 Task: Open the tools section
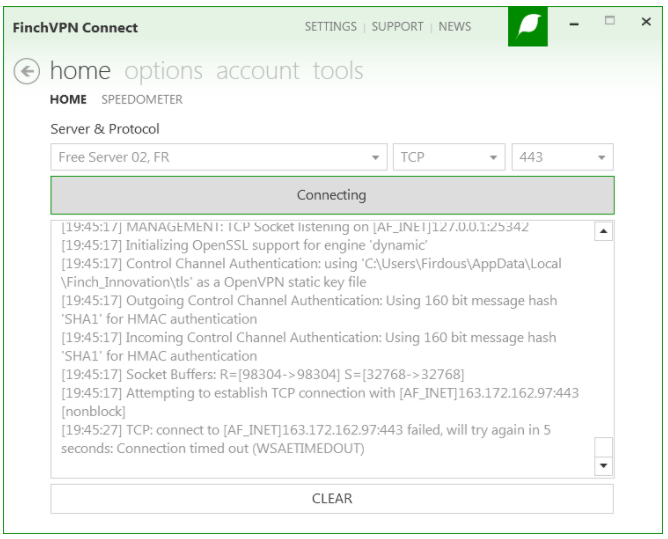click(338, 71)
